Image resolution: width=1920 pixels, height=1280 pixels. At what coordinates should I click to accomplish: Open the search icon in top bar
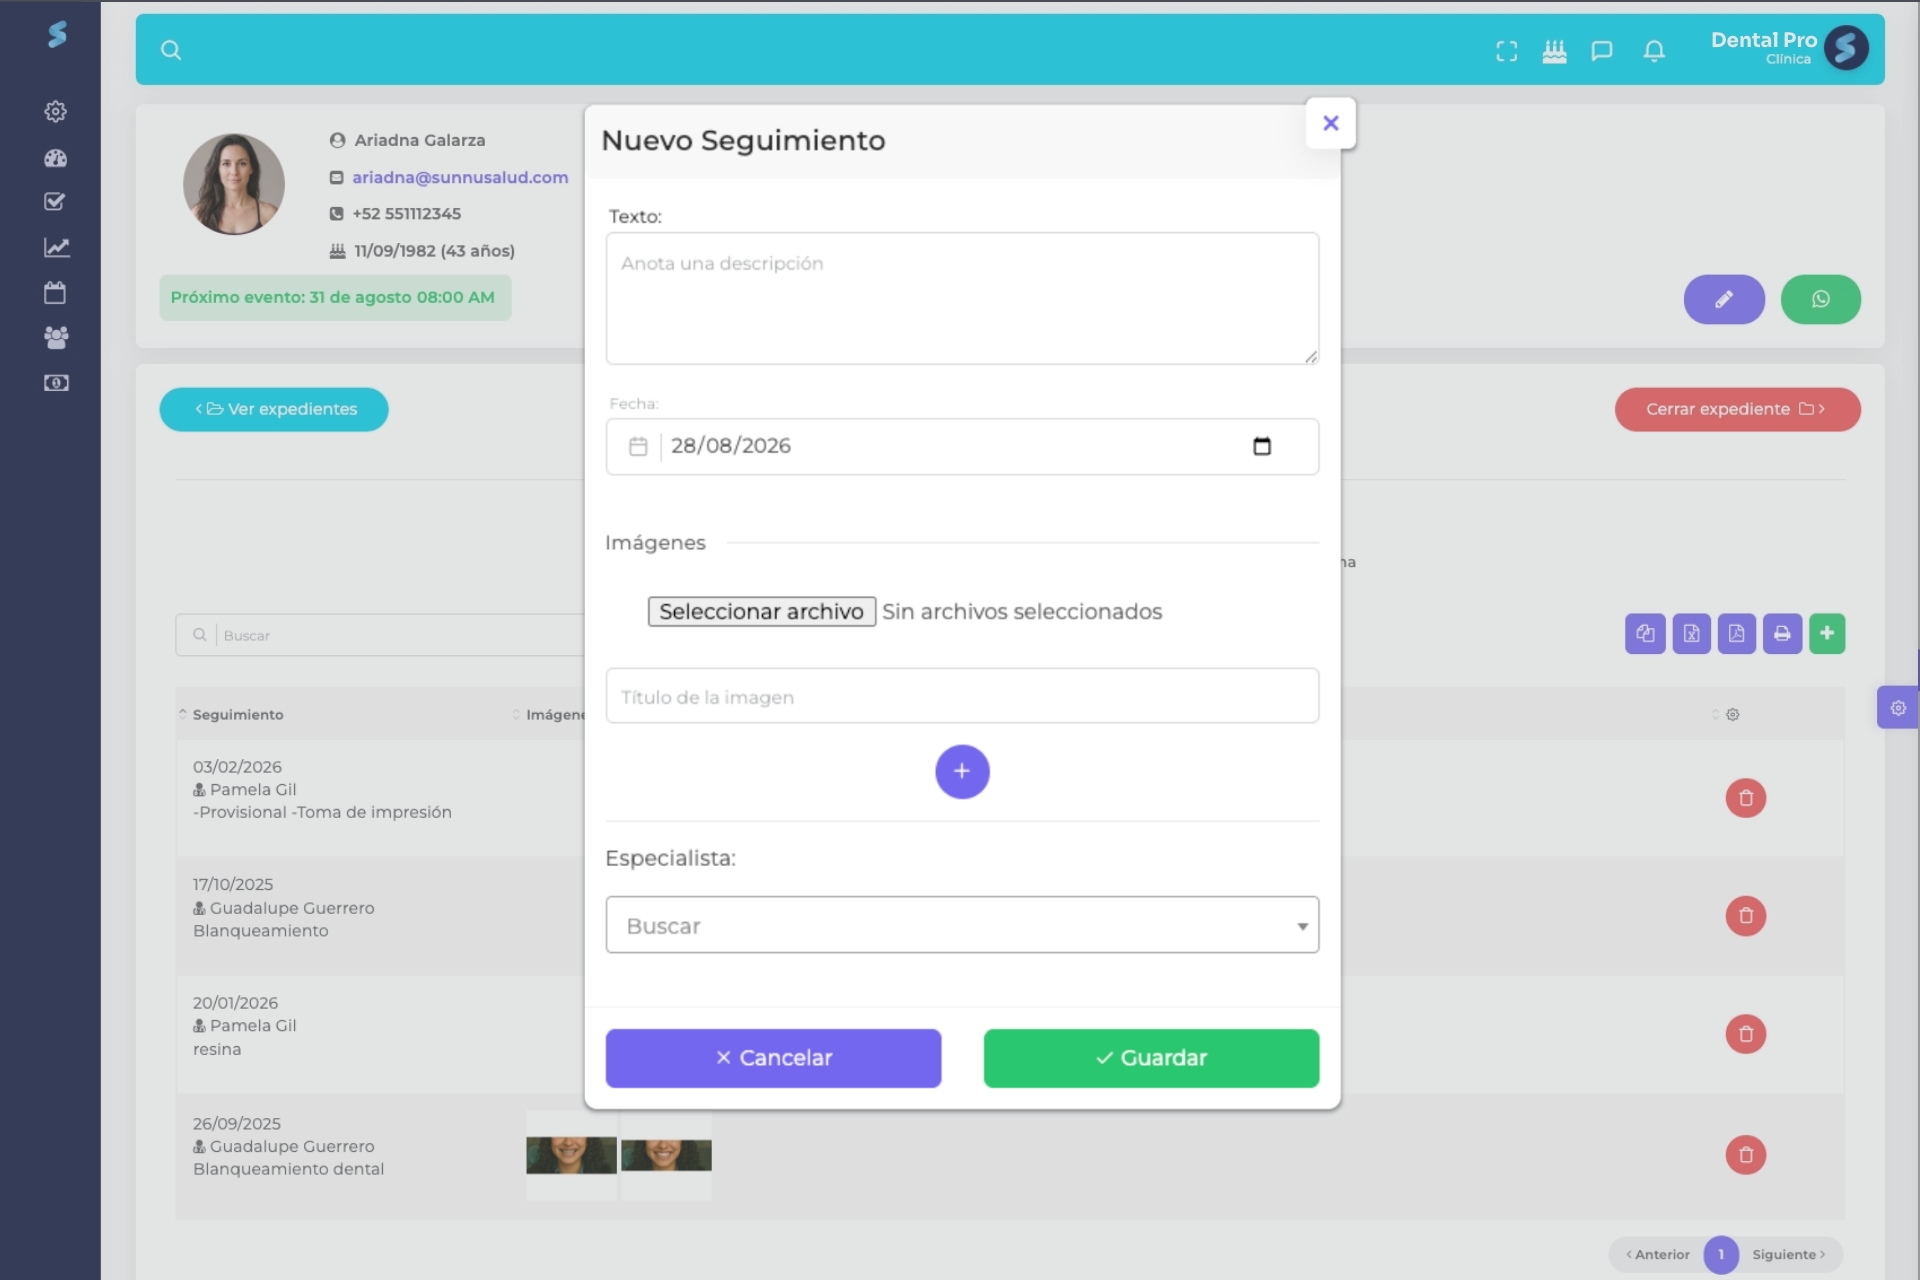171,50
